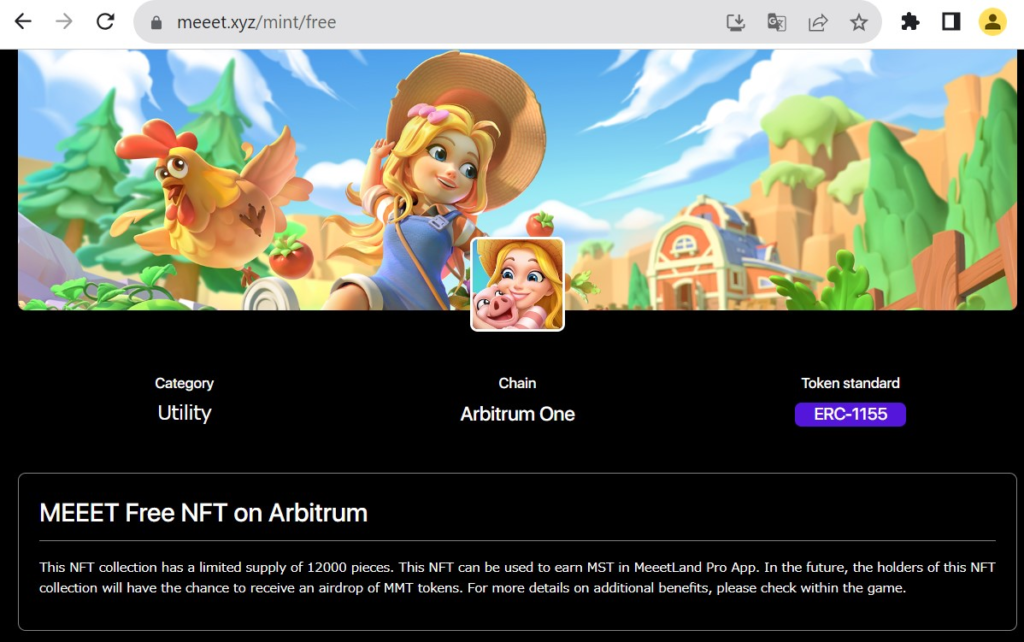Open the translate page icon
Image resolution: width=1024 pixels, height=642 pixels.
point(776,23)
